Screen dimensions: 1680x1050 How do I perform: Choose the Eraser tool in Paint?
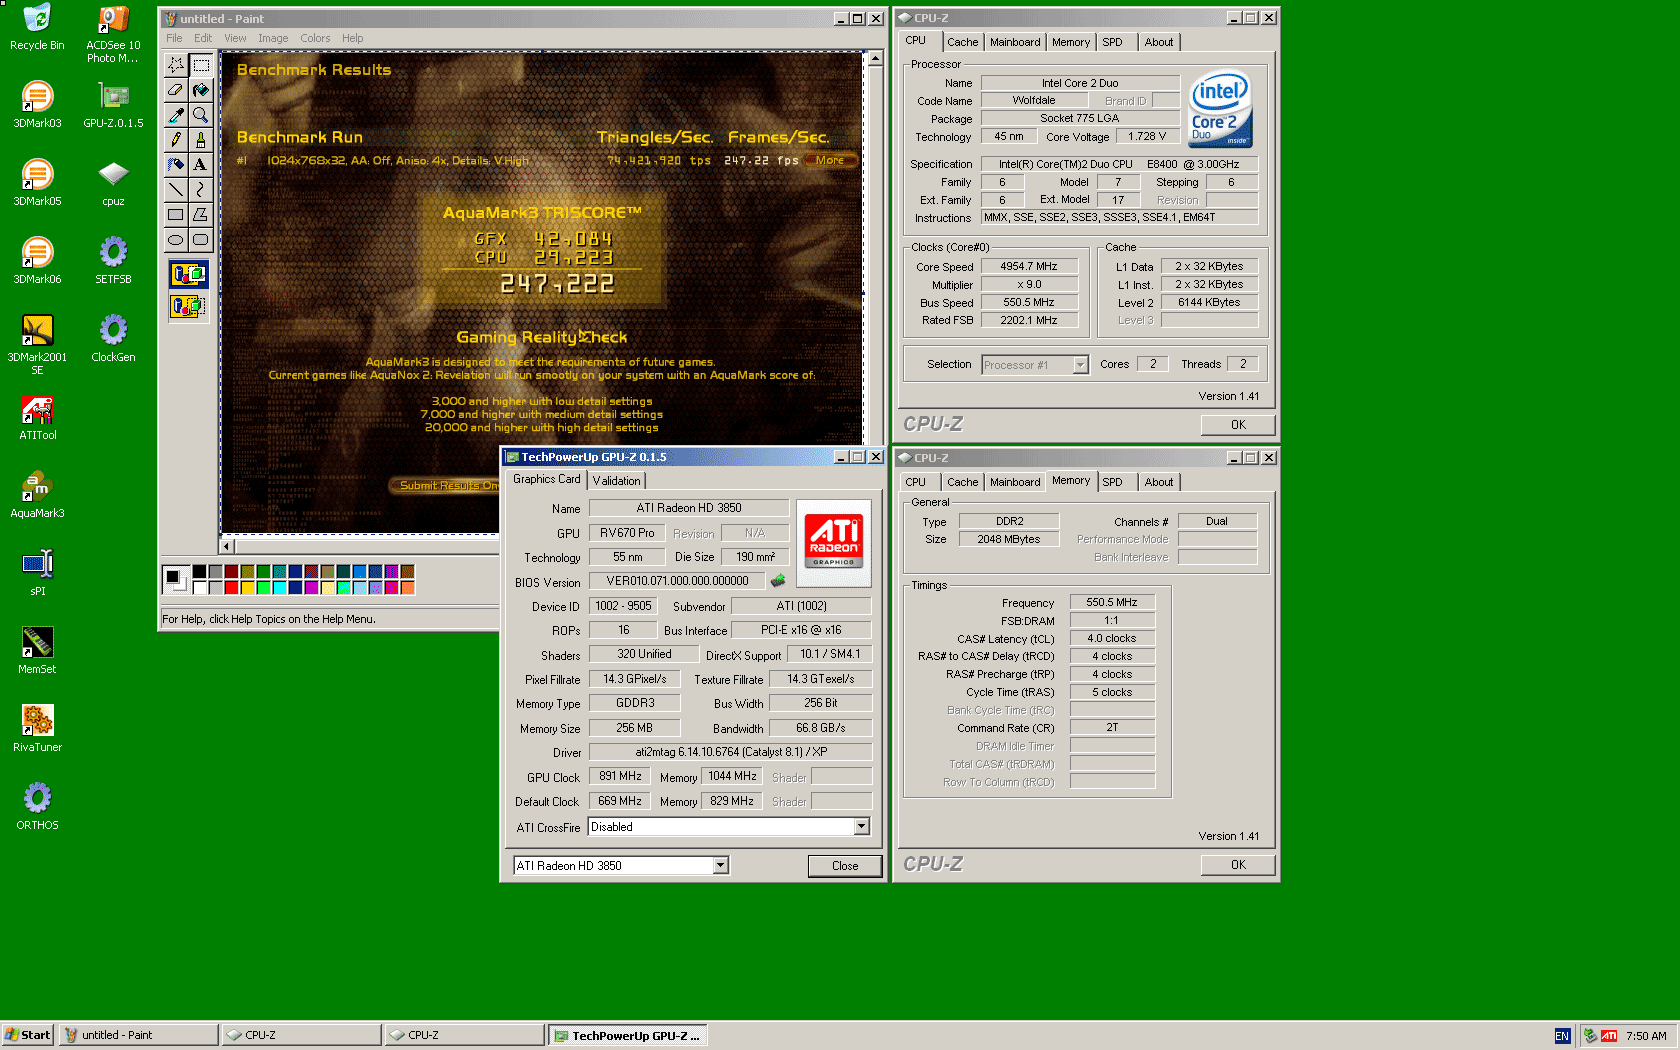pyautogui.click(x=176, y=90)
